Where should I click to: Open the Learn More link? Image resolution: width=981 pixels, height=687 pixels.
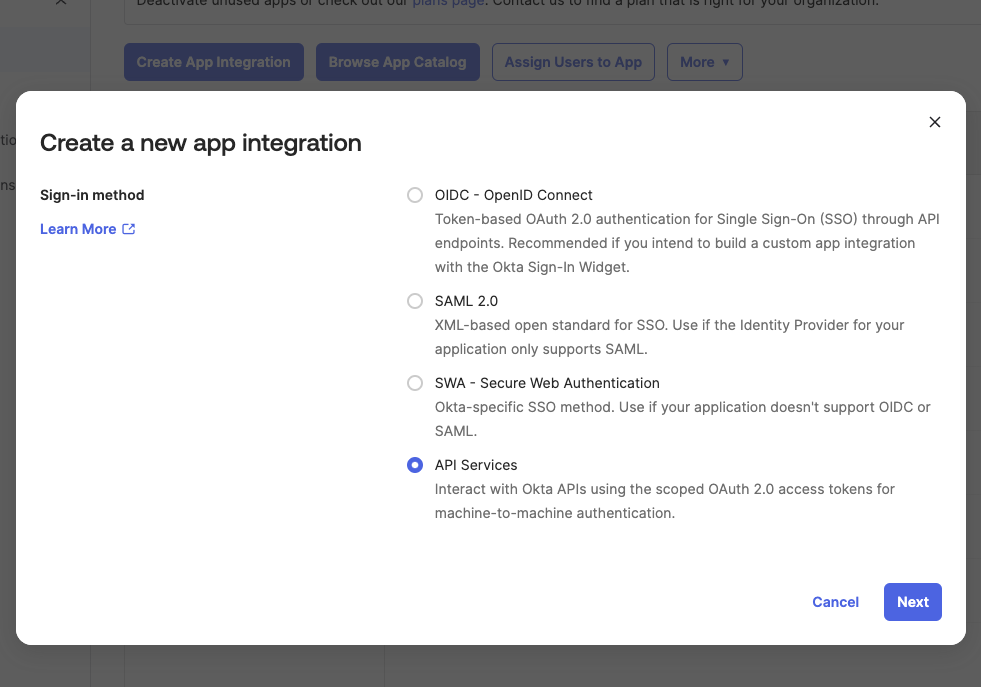click(78, 228)
